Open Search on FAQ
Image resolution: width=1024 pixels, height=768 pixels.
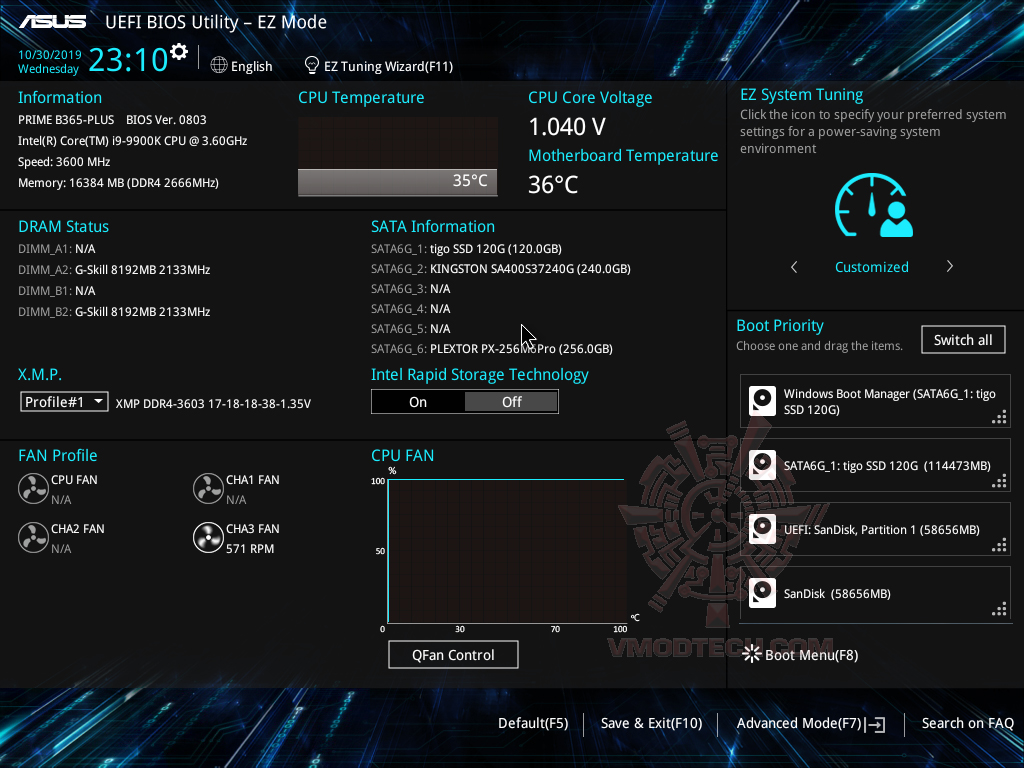[967, 723]
